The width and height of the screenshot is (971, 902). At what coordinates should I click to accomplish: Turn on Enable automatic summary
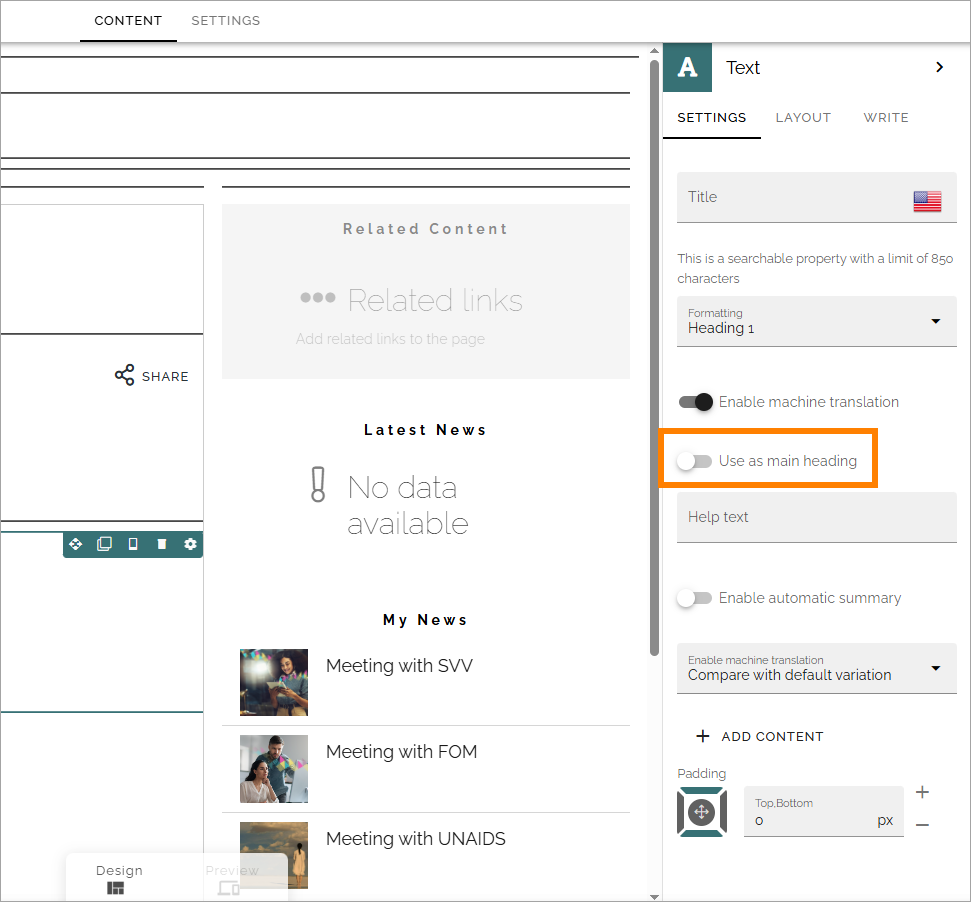pos(694,598)
